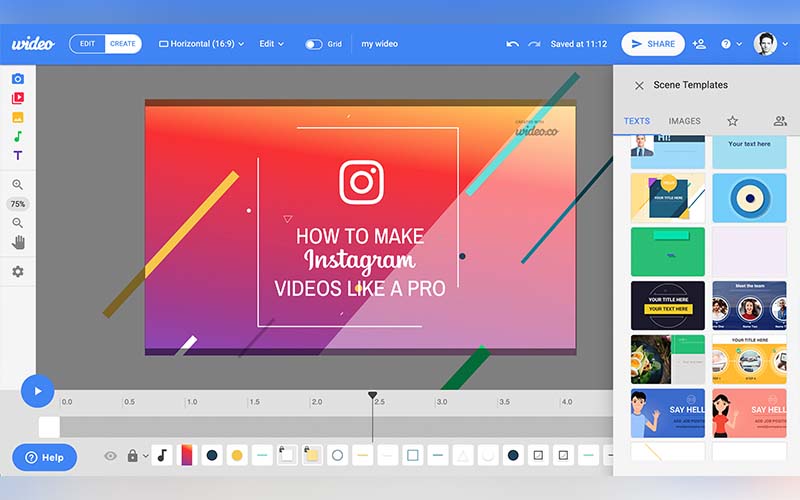Toggle object visibility eye icon

tap(110, 456)
